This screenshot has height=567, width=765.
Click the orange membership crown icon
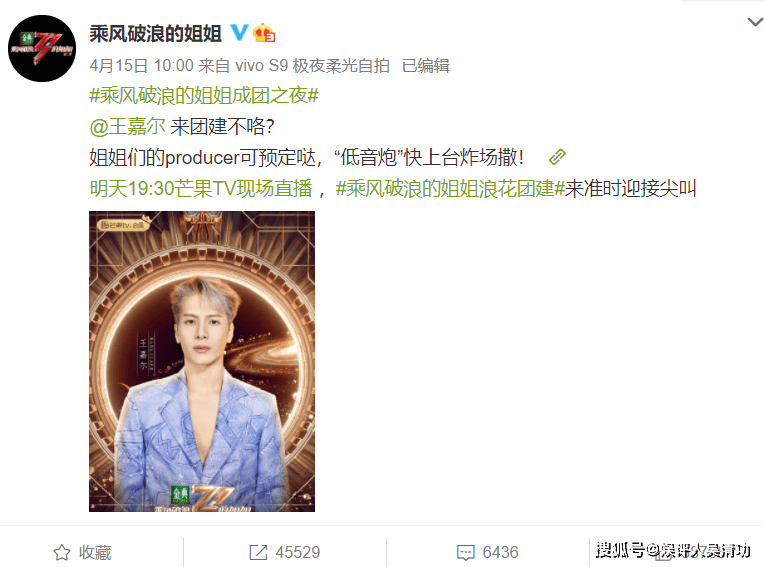click(x=264, y=33)
